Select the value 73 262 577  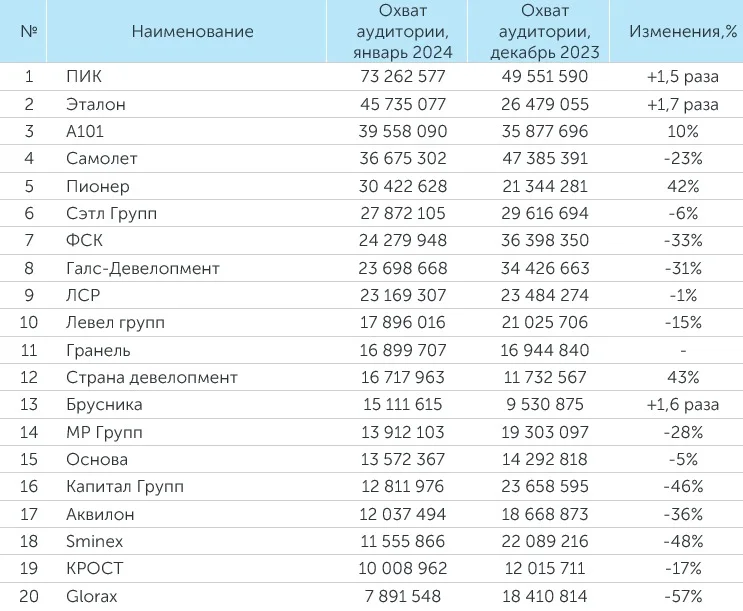[403, 76]
